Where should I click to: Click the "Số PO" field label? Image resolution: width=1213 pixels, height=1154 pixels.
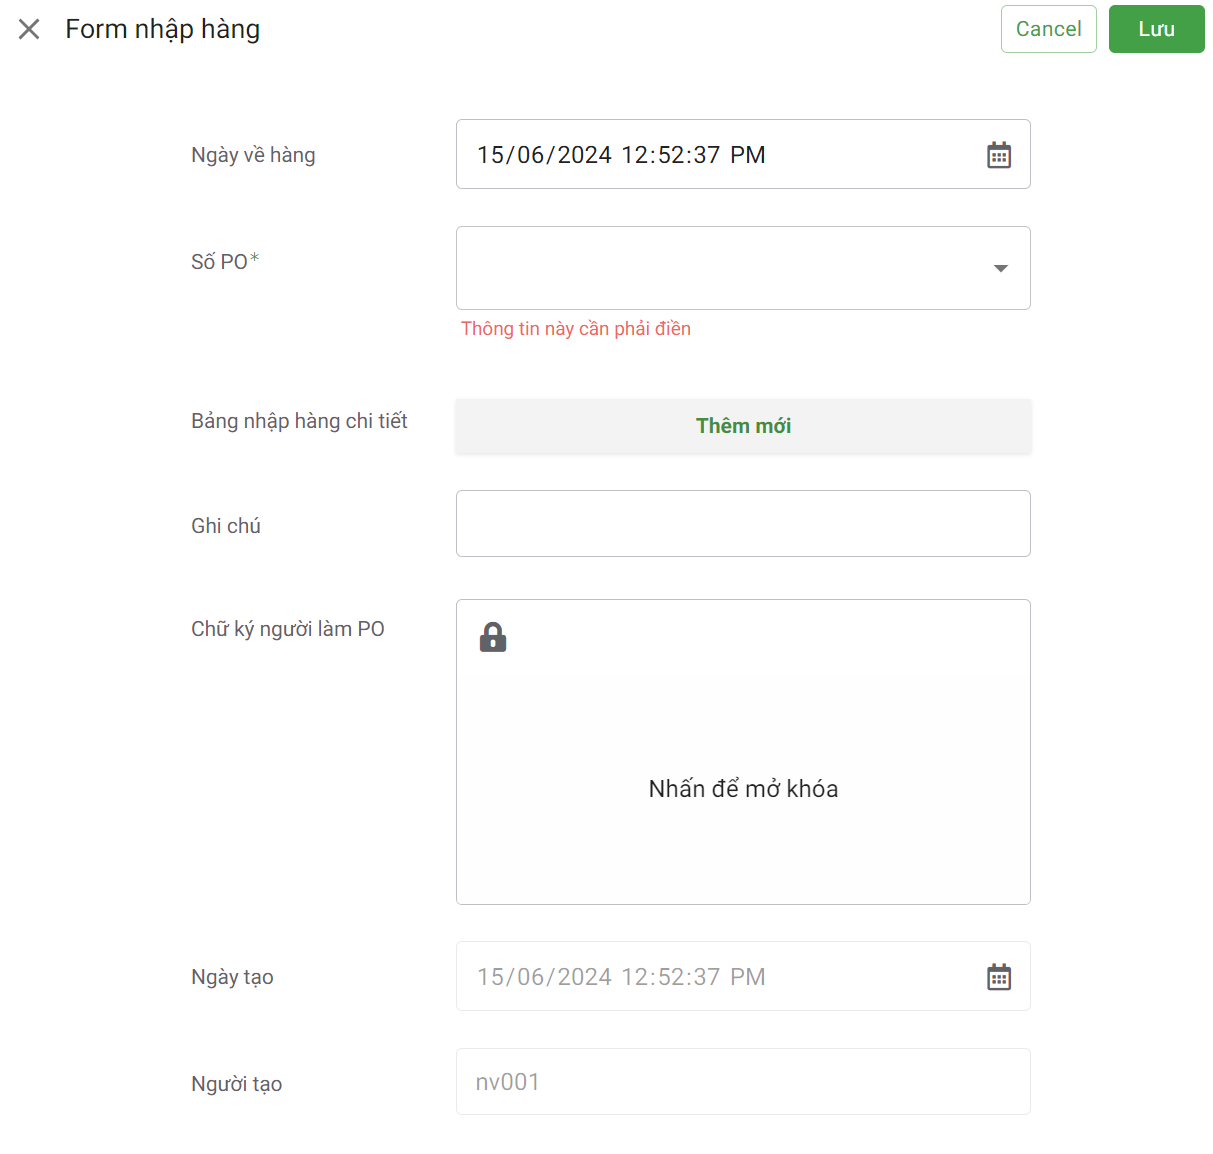(220, 262)
